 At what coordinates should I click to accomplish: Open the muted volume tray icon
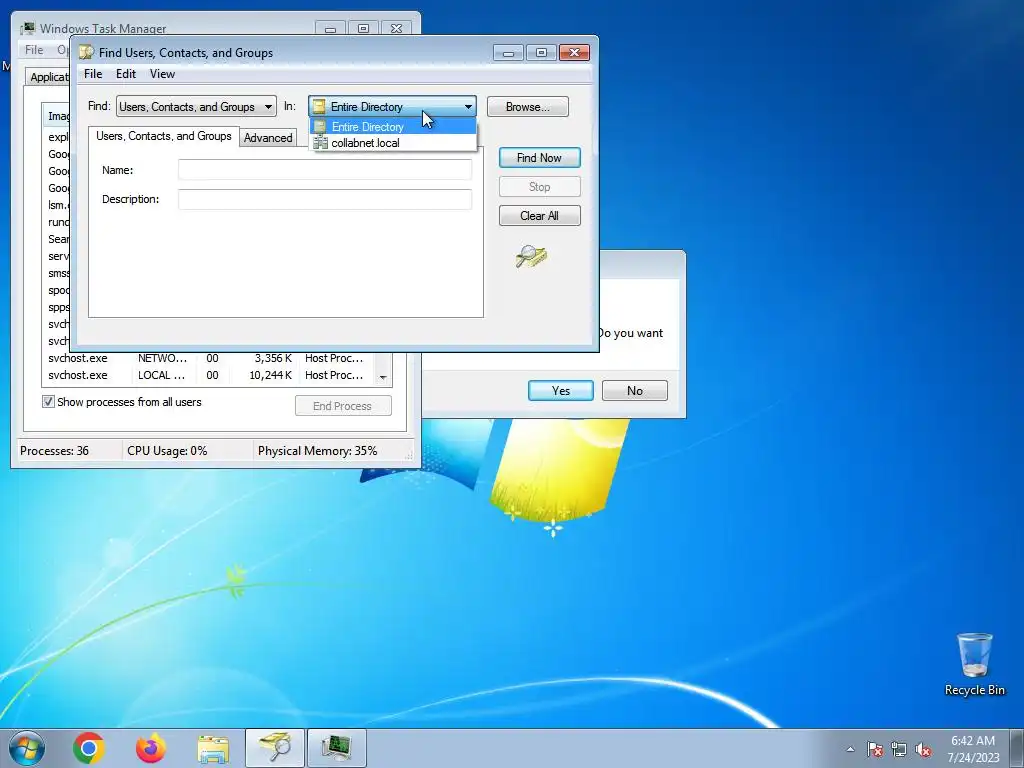923,749
